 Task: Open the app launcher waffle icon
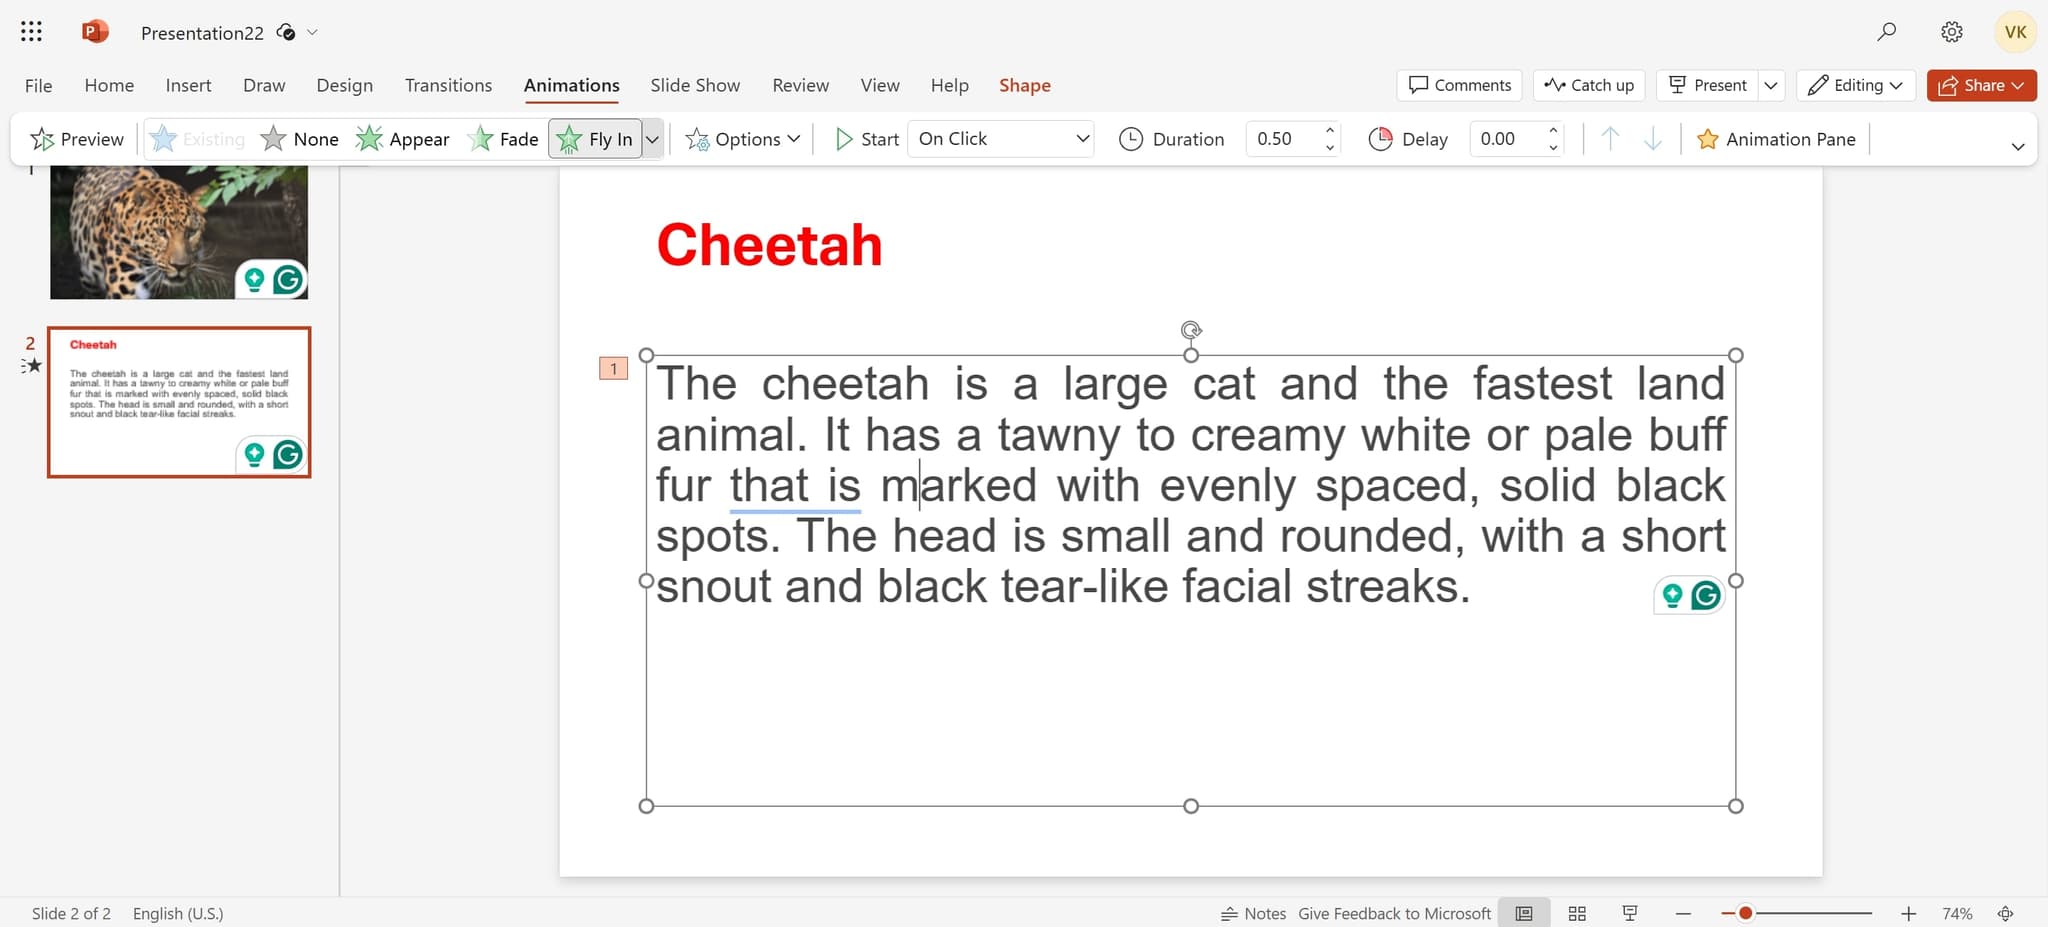[x=31, y=32]
